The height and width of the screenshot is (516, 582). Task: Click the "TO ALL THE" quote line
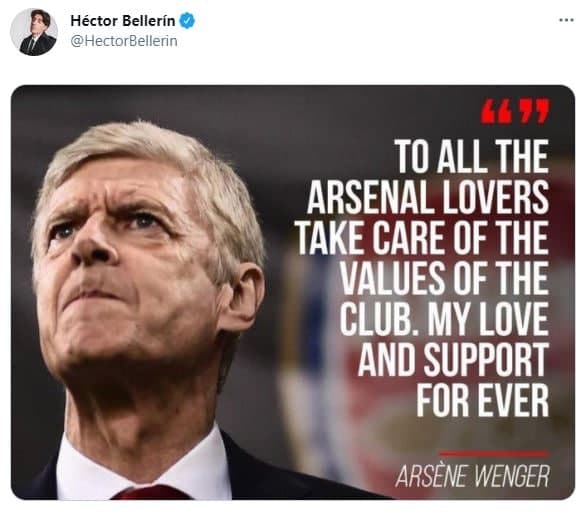pyautogui.click(x=471, y=156)
